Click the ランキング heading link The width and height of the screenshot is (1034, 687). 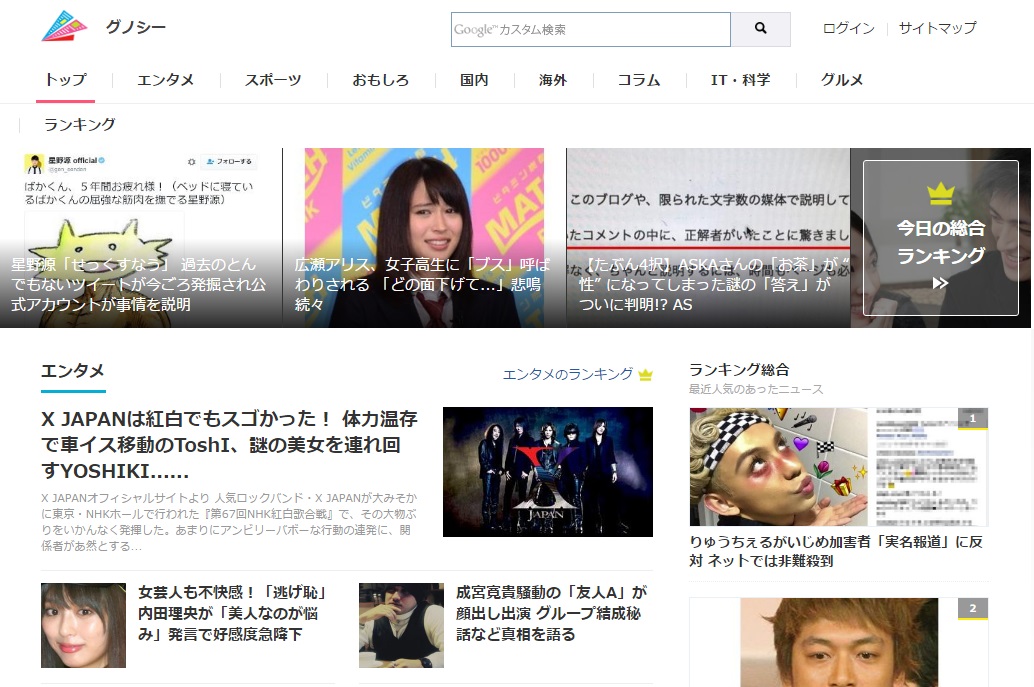[79, 125]
